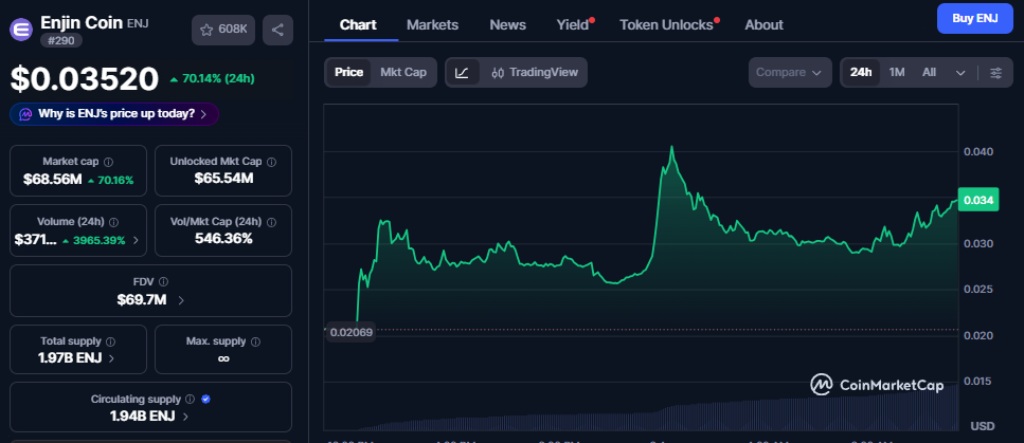Open 'Why is ENJ's price up today?'
Screen dimensions: 1024x443
coord(114,114)
